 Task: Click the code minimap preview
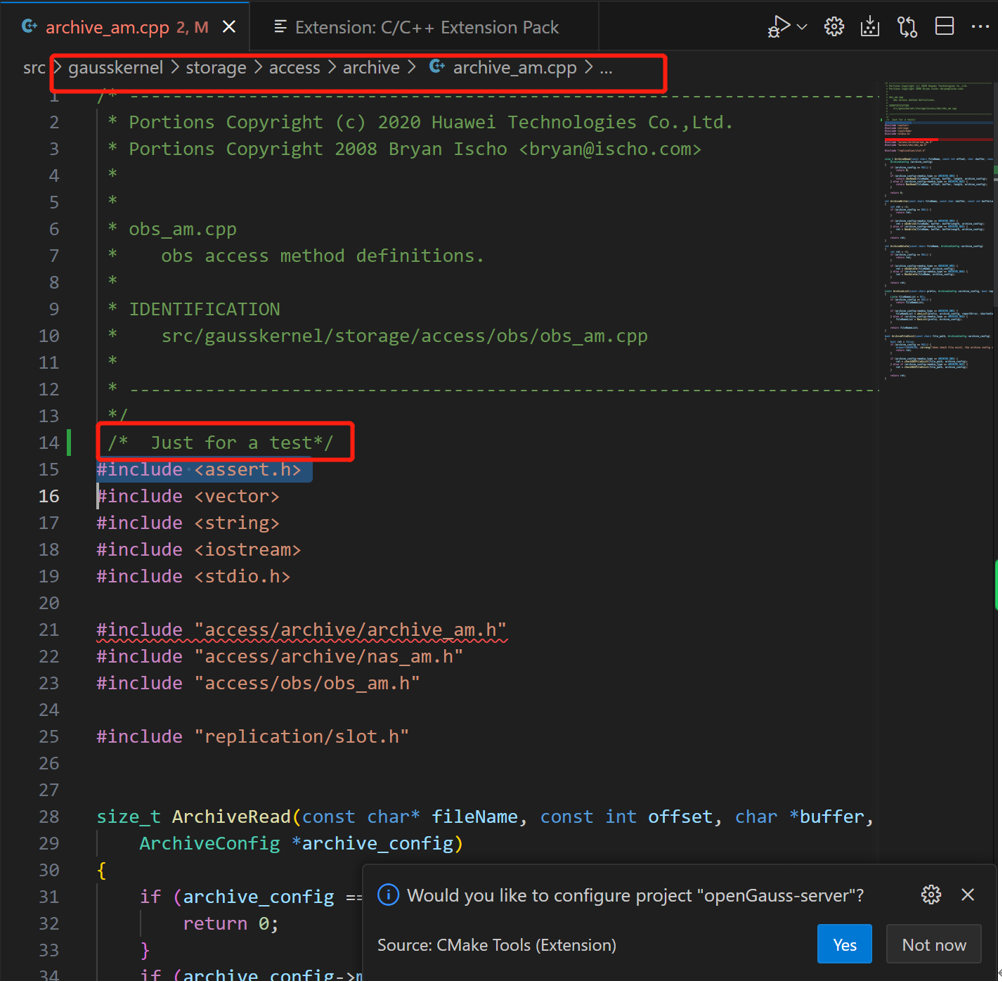(x=938, y=230)
